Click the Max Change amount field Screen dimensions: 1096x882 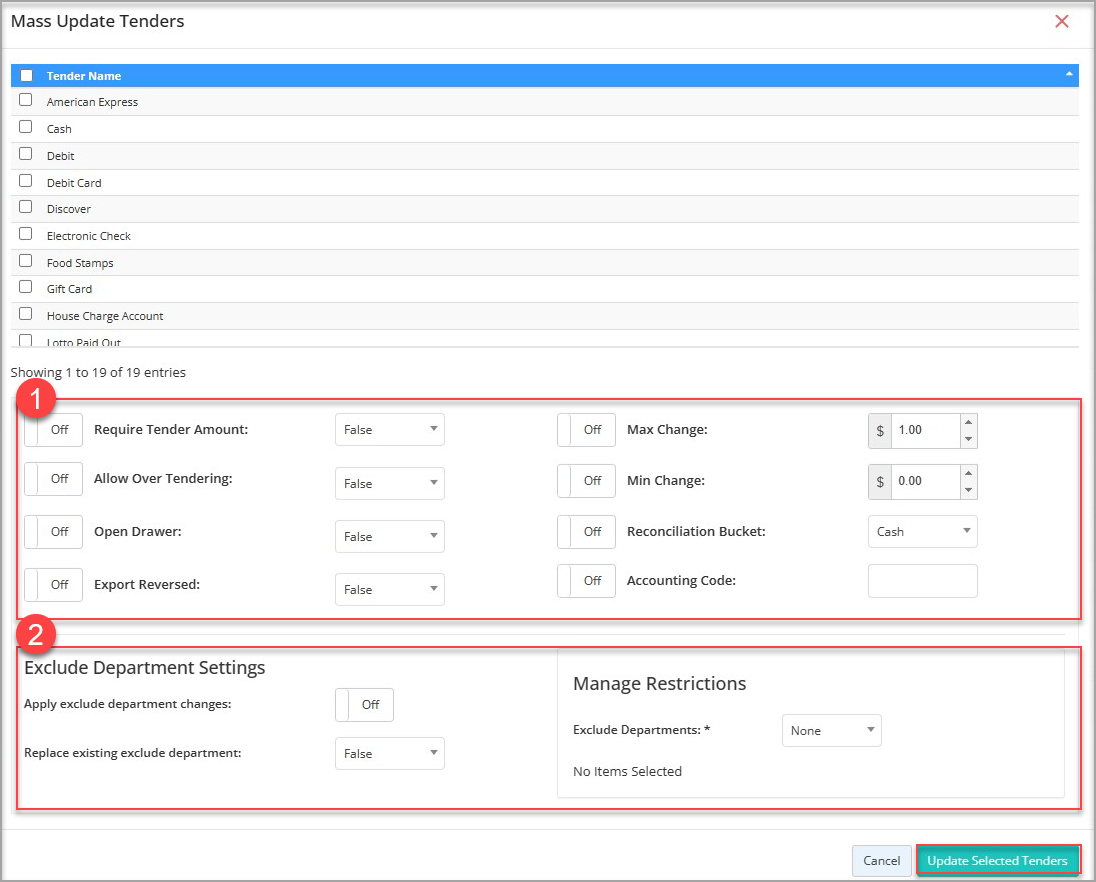point(925,431)
